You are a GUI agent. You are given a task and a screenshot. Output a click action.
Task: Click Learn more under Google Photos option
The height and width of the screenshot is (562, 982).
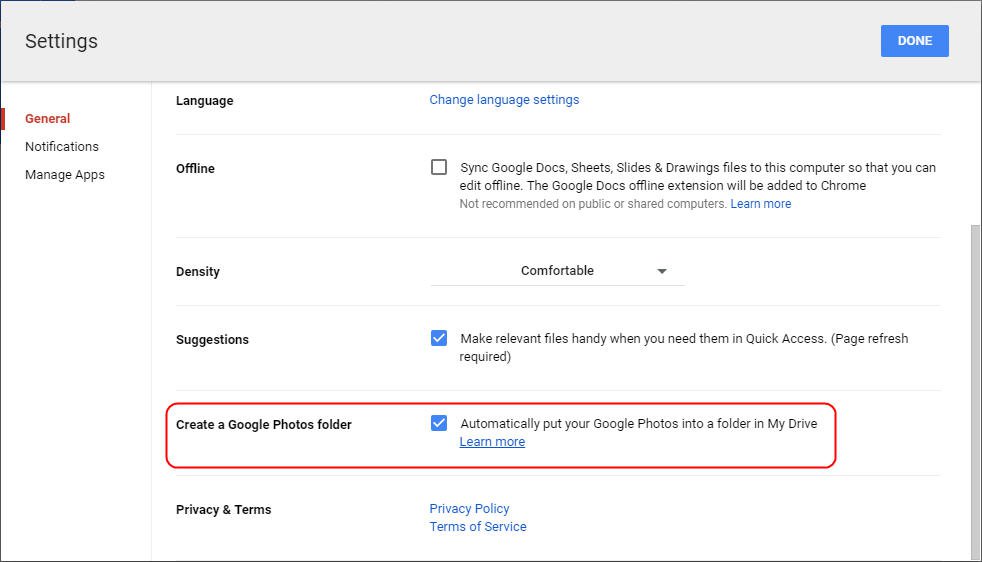click(492, 442)
